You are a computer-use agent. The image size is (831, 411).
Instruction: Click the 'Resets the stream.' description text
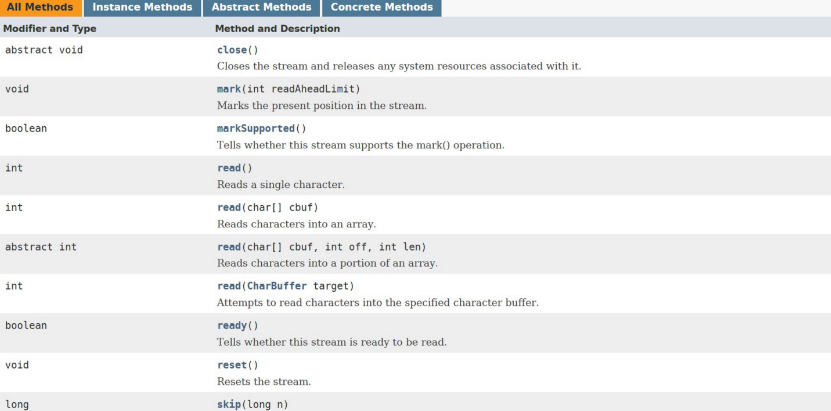[263, 381]
